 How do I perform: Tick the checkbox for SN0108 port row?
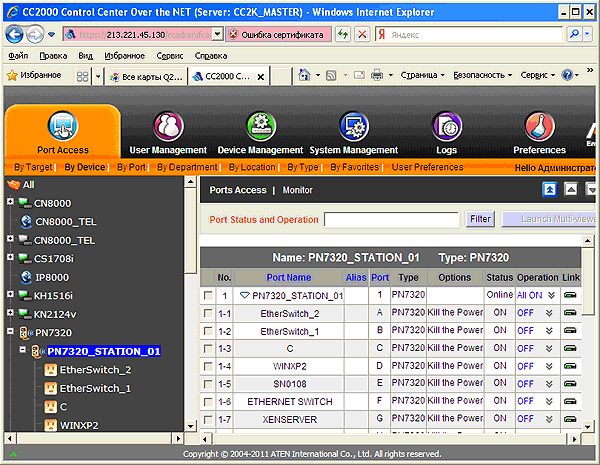coord(208,383)
